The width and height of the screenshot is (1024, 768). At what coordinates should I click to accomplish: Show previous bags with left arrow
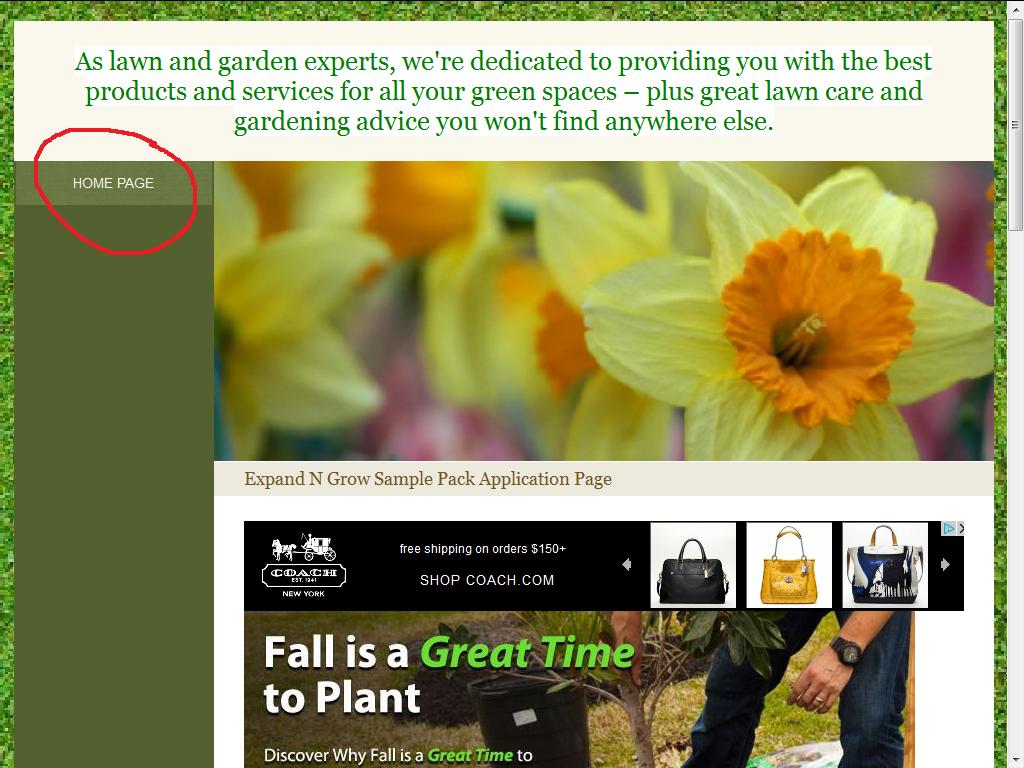click(x=627, y=564)
